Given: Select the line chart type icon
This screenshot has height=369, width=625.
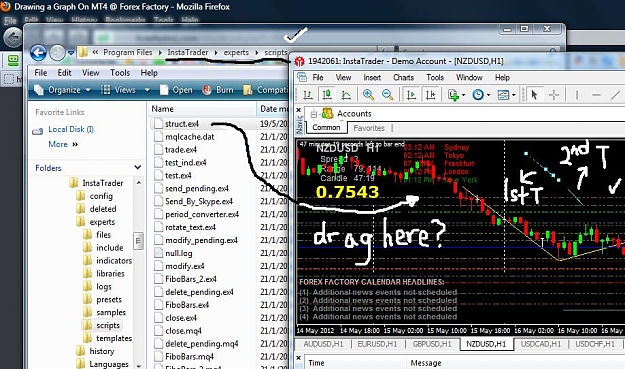Looking at the screenshot, I should coord(346,95).
